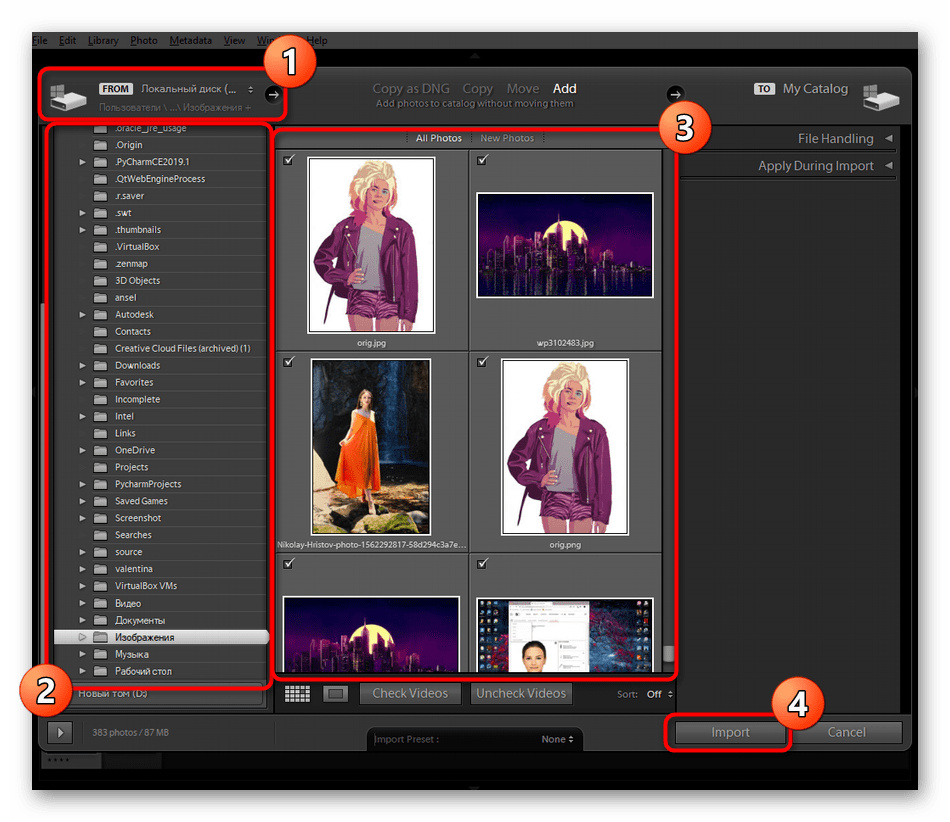Click the forward arrow right of Add
The height and width of the screenshot is (822, 950).
675,93
